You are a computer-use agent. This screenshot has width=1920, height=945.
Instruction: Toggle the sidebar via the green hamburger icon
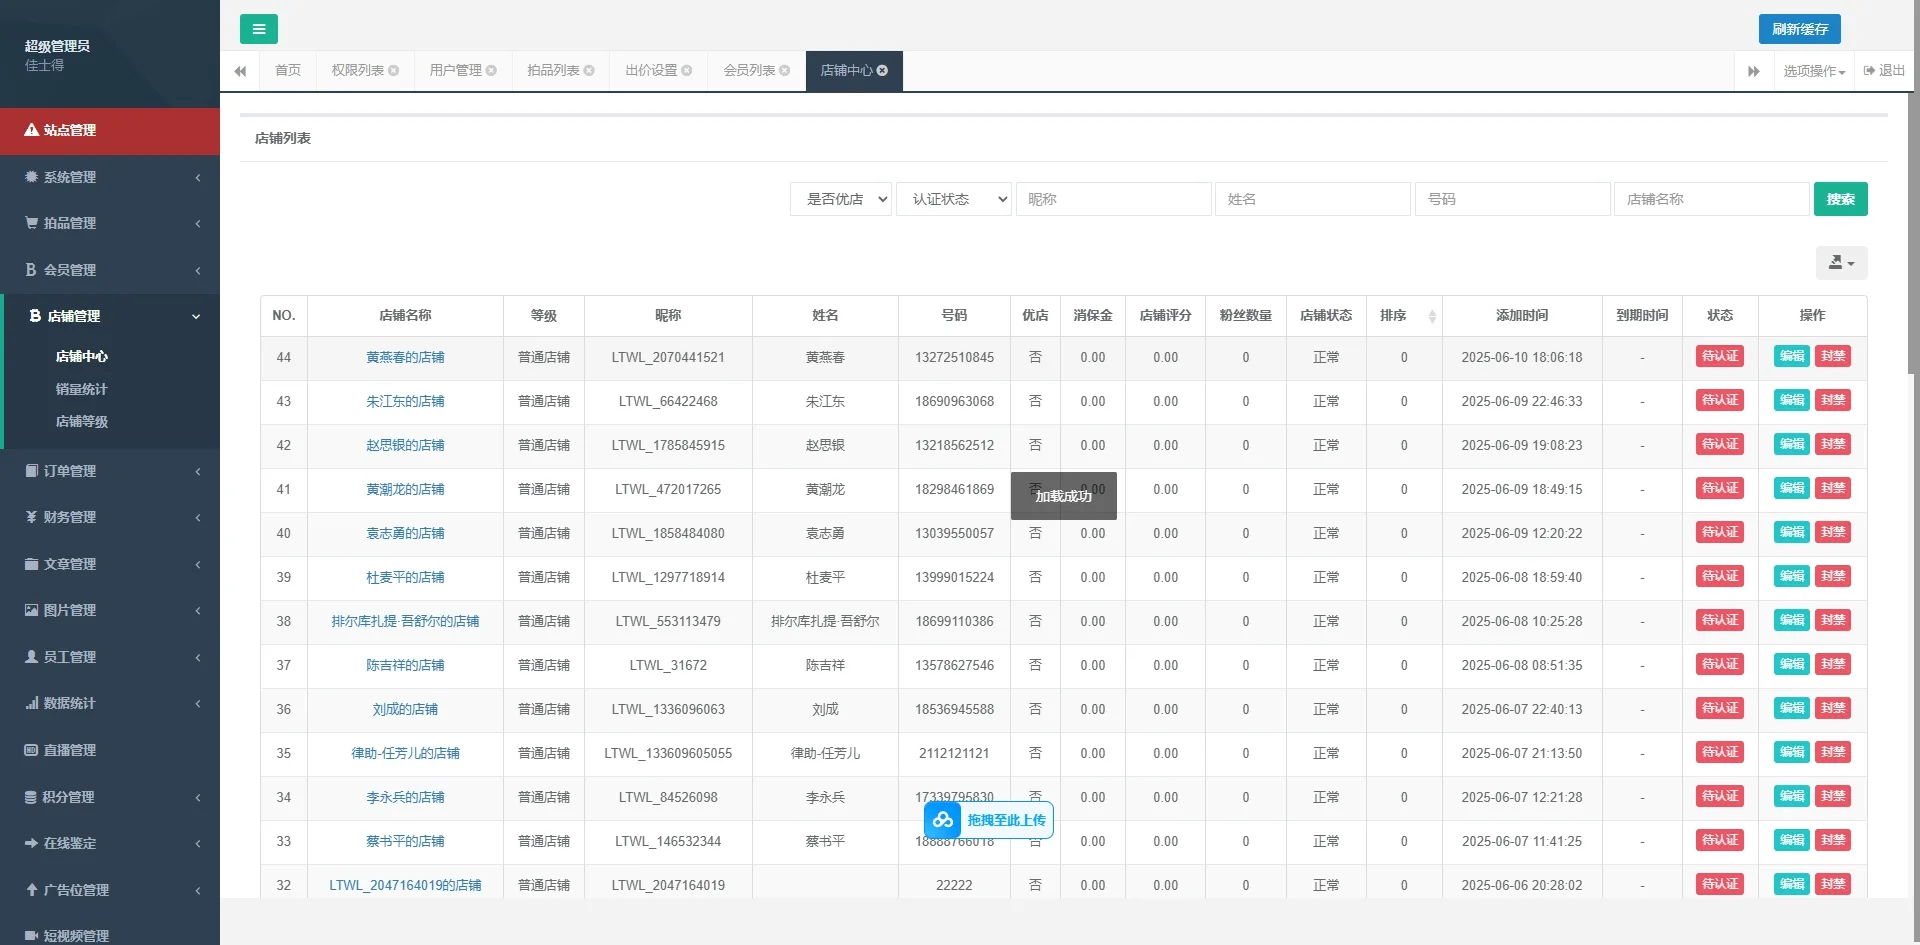[259, 29]
